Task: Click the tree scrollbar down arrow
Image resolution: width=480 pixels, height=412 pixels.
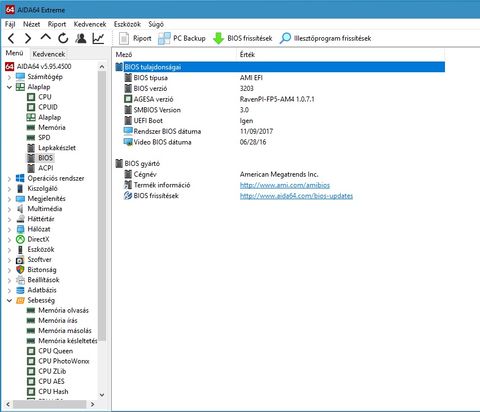Action: pyautogui.click(x=102, y=395)
